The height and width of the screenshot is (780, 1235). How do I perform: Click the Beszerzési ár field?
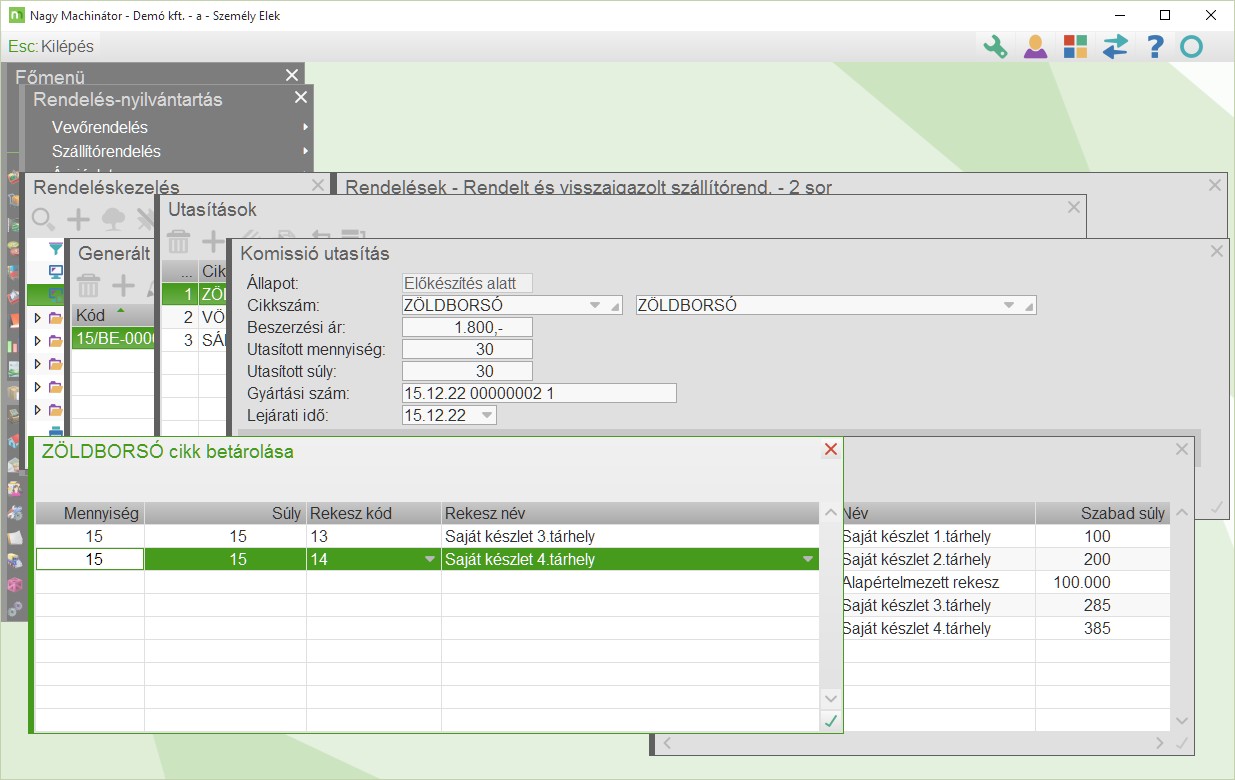467,327
